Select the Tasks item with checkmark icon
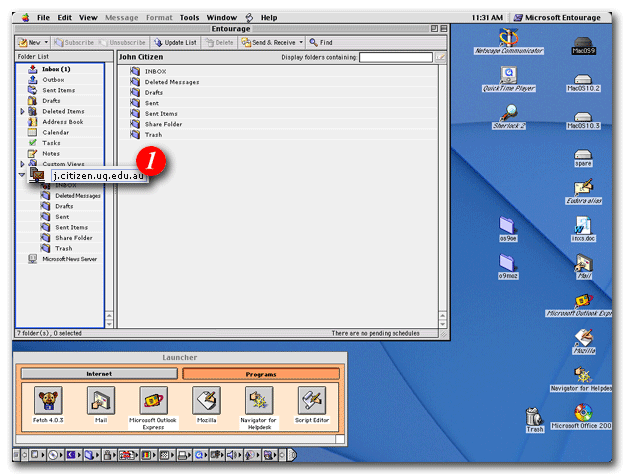The image size is (625, 475). pyautogui.click(x=50, y=143)
